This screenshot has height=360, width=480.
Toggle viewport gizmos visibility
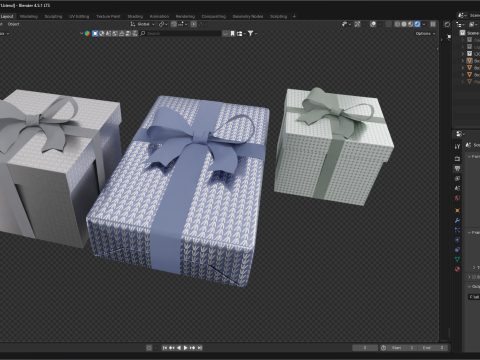(x=357, y=24)
